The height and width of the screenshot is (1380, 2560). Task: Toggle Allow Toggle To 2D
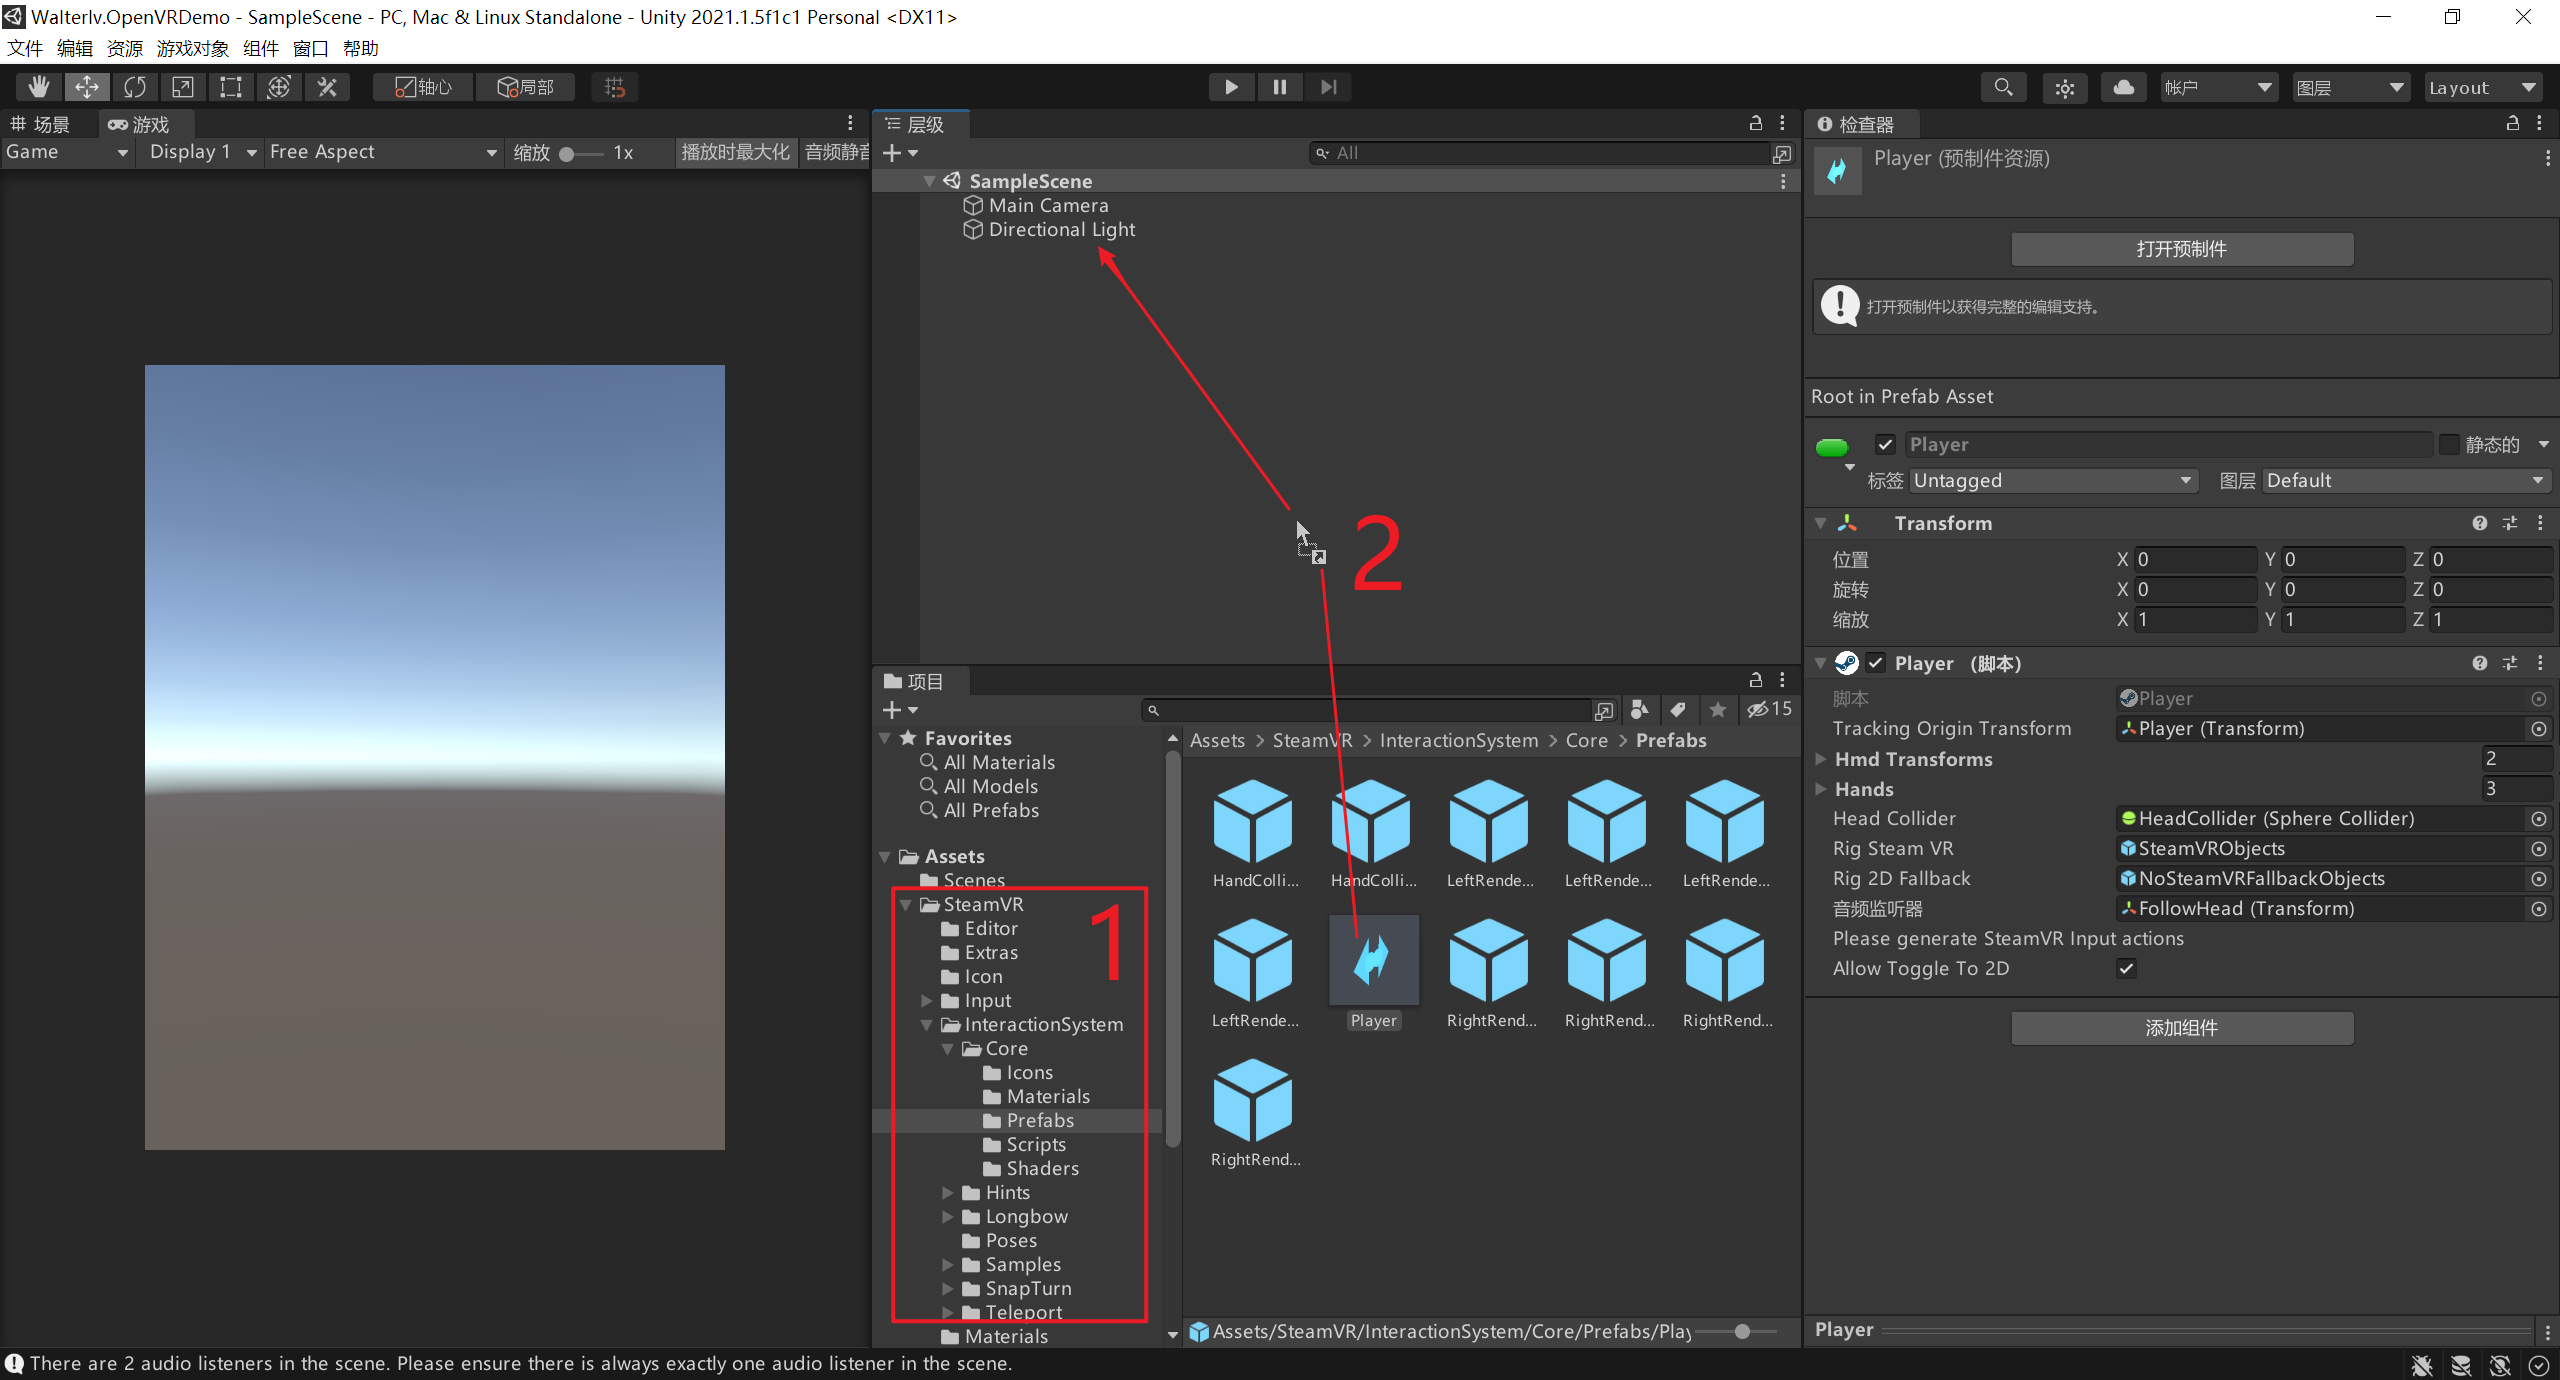click(2126, 968)
